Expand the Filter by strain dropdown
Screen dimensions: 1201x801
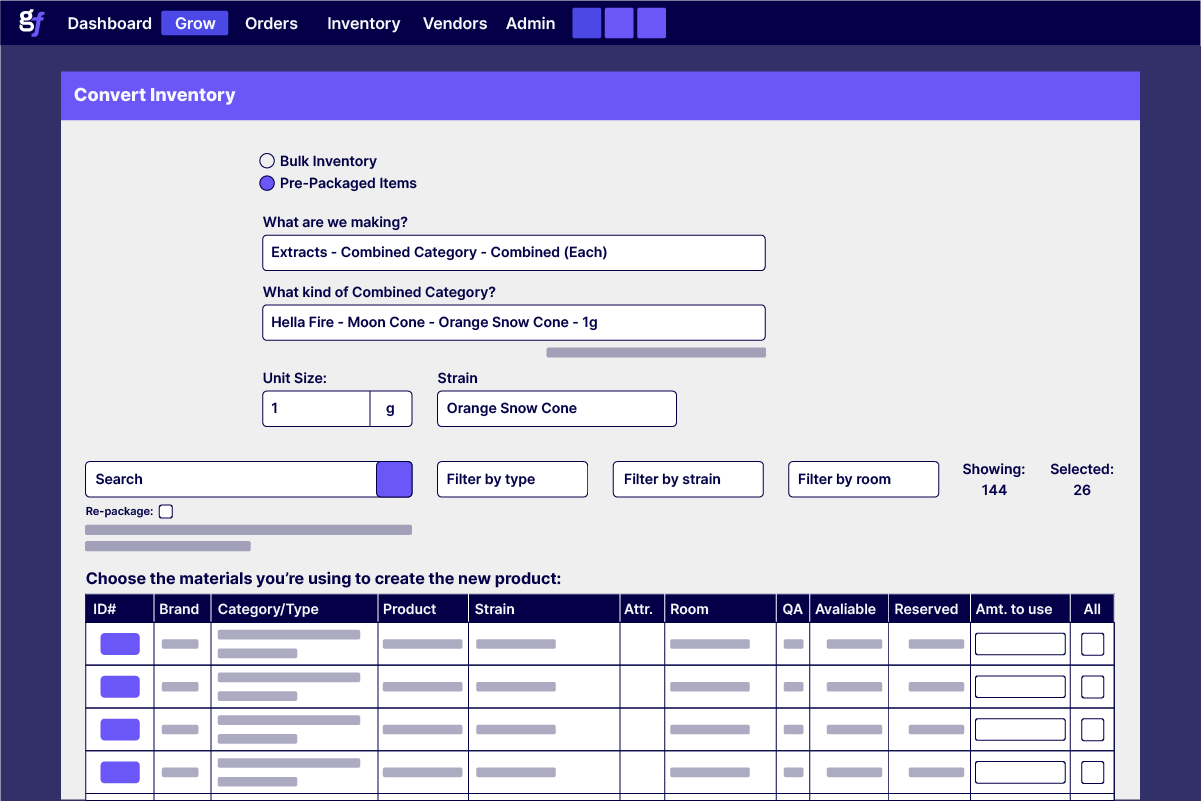(x=688, y=479)
